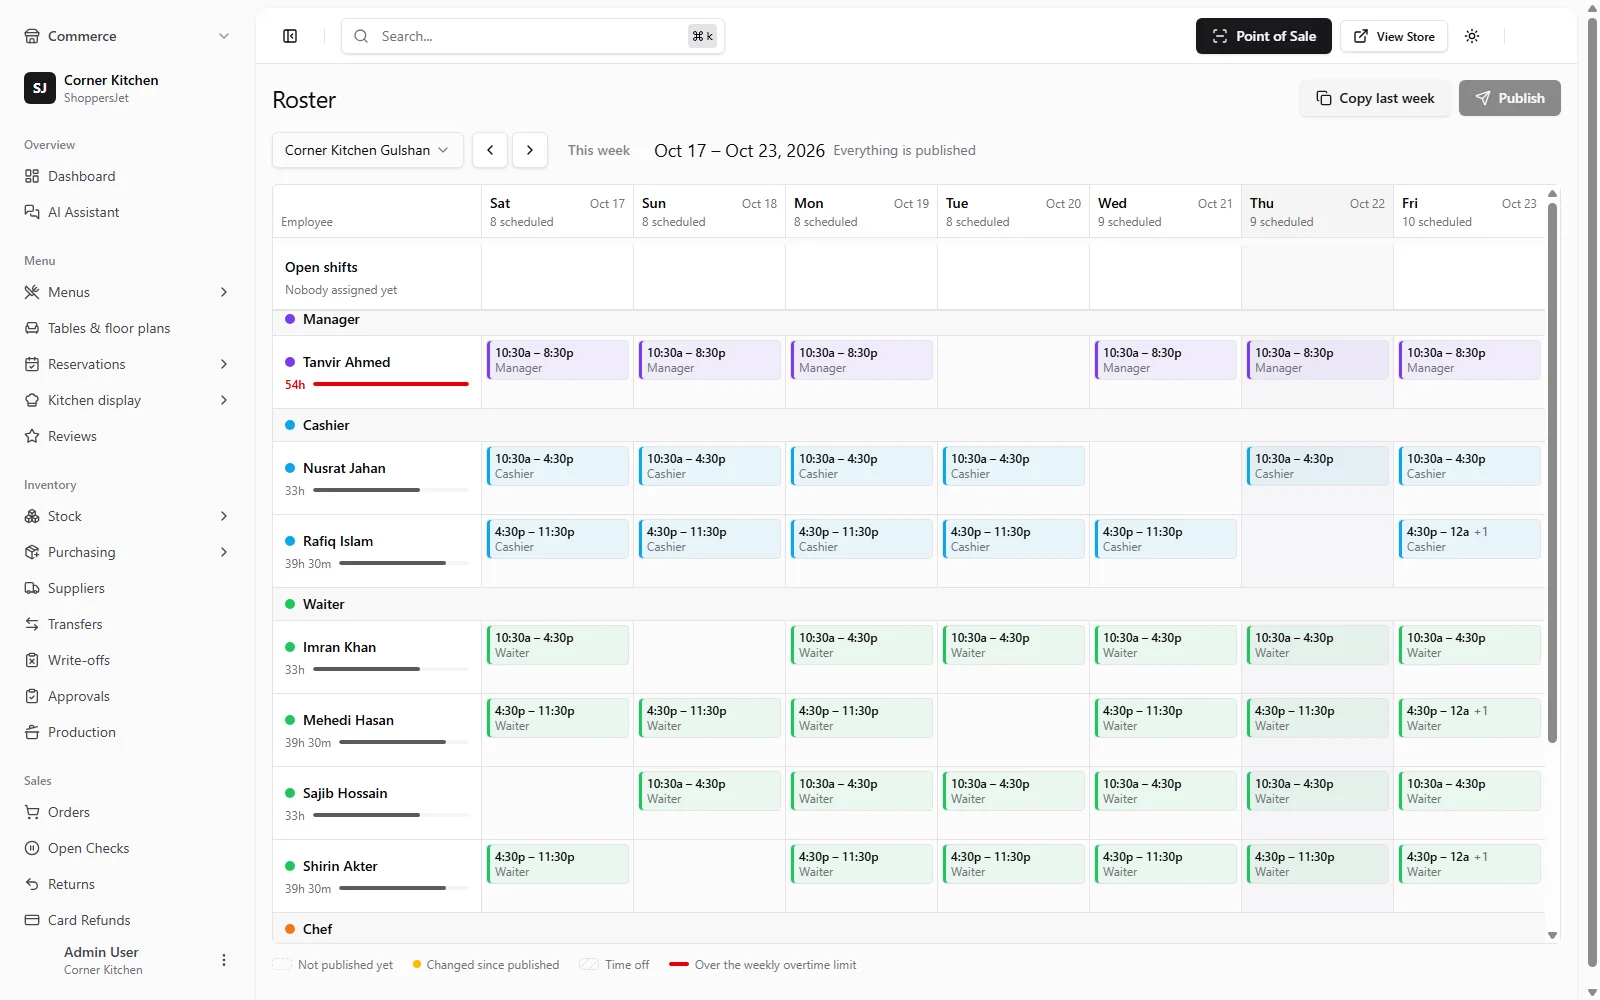Image resolution: width=1600 pixels, height=1000 pixels.
Task: Open the Approvals clipboard icon
Action: click(32, 696)
